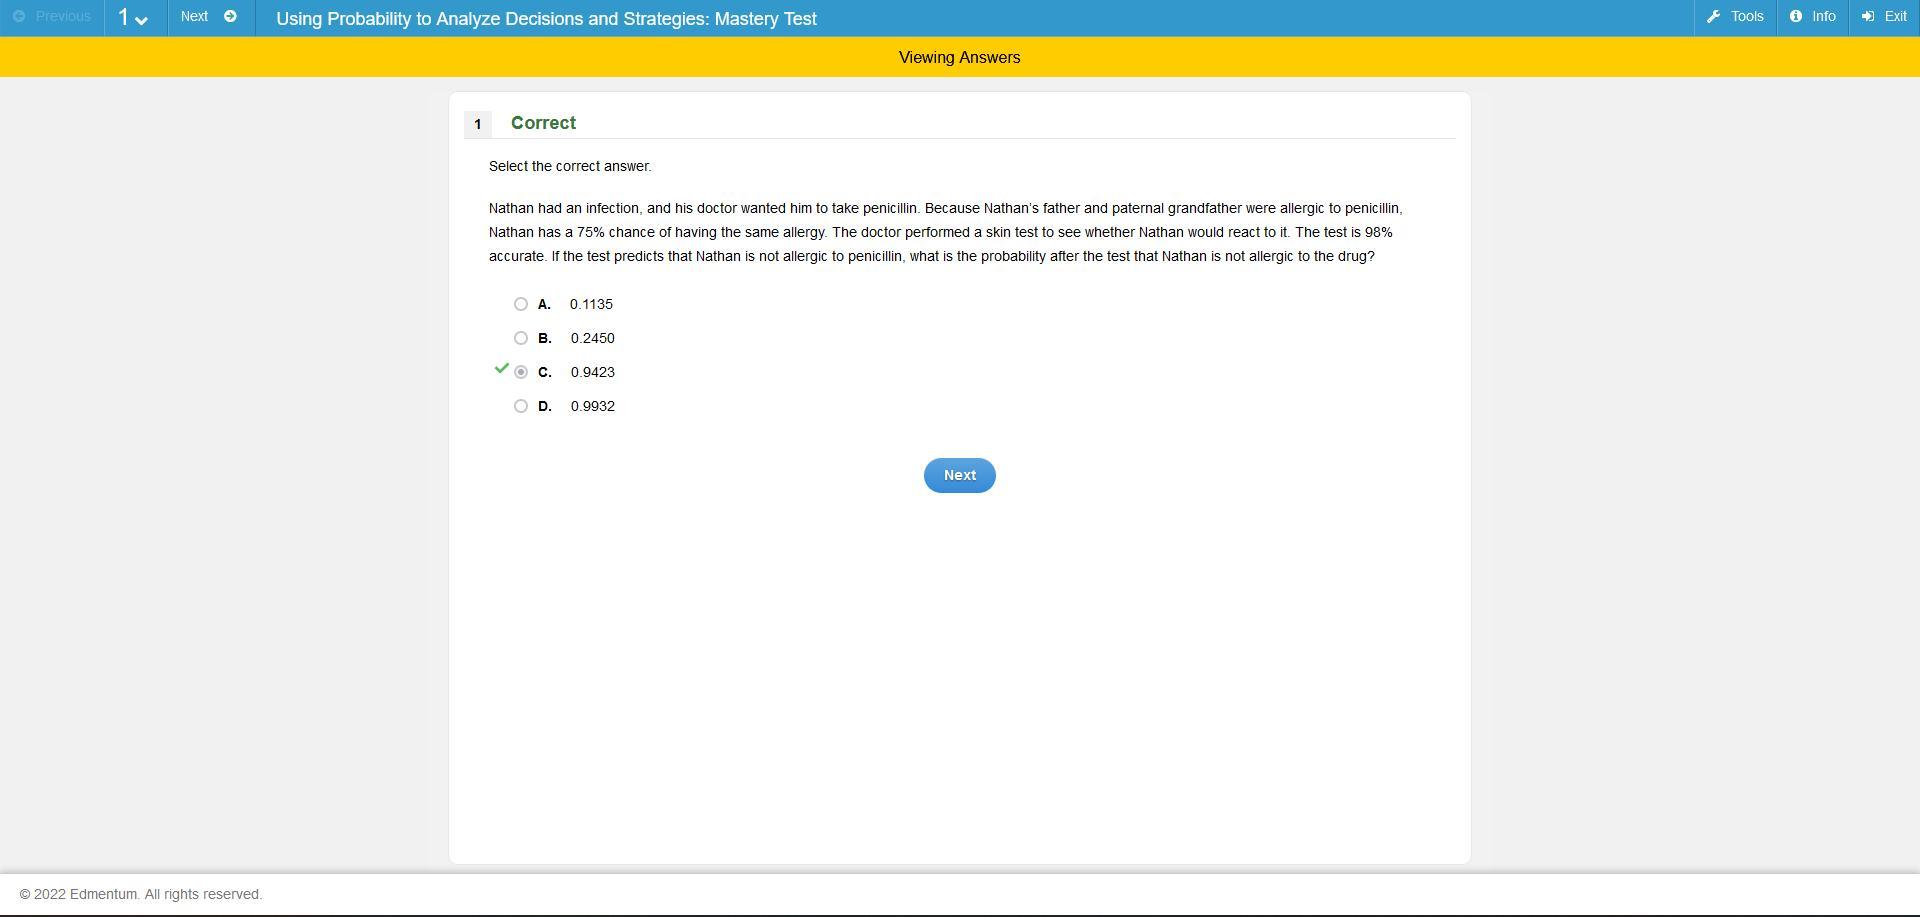Viewport: 1920px width, 917px height.
Task: Click the Exit label in top bar
Action: point(1895,17)
